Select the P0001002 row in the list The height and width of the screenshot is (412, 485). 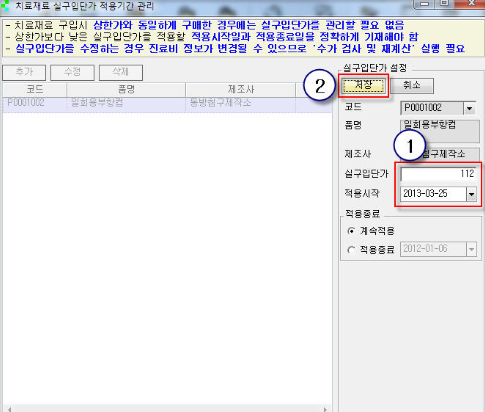pyautogui.click(x=167, y=104)
